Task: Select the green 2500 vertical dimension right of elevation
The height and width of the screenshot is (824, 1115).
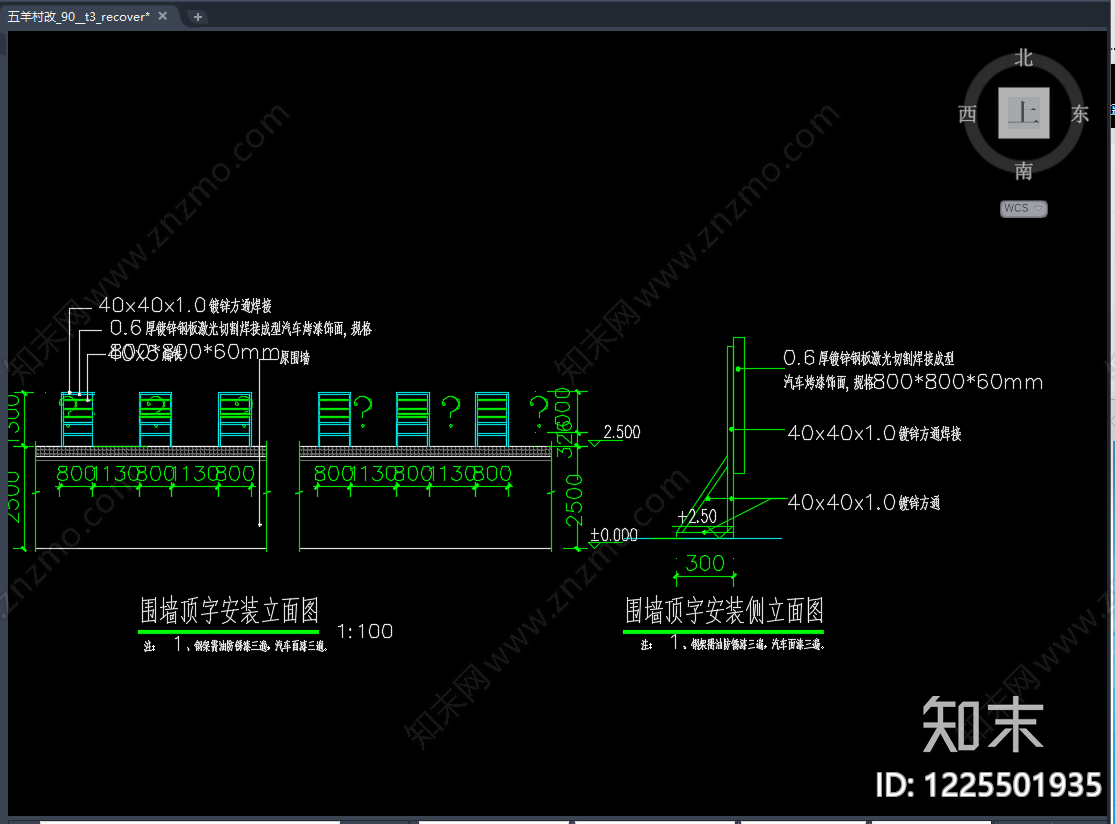Action: click(573, 501)
